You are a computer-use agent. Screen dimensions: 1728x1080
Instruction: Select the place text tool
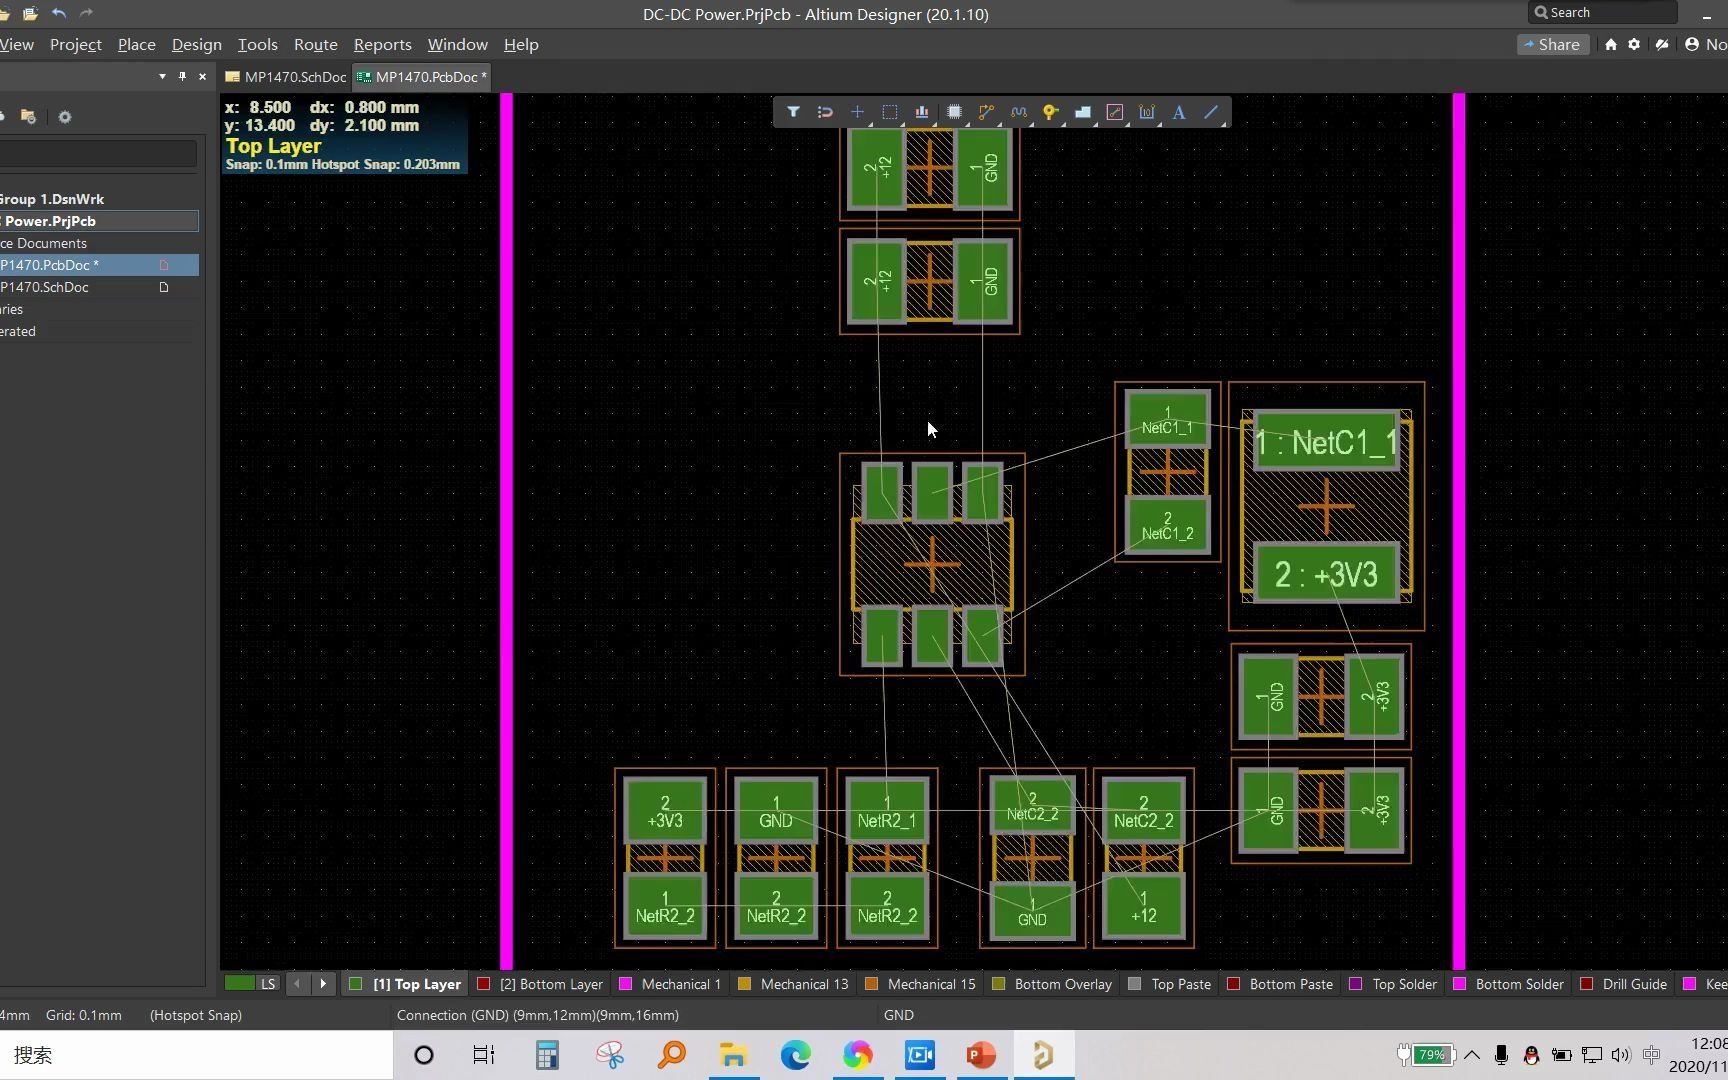[x=1179, y=112]
